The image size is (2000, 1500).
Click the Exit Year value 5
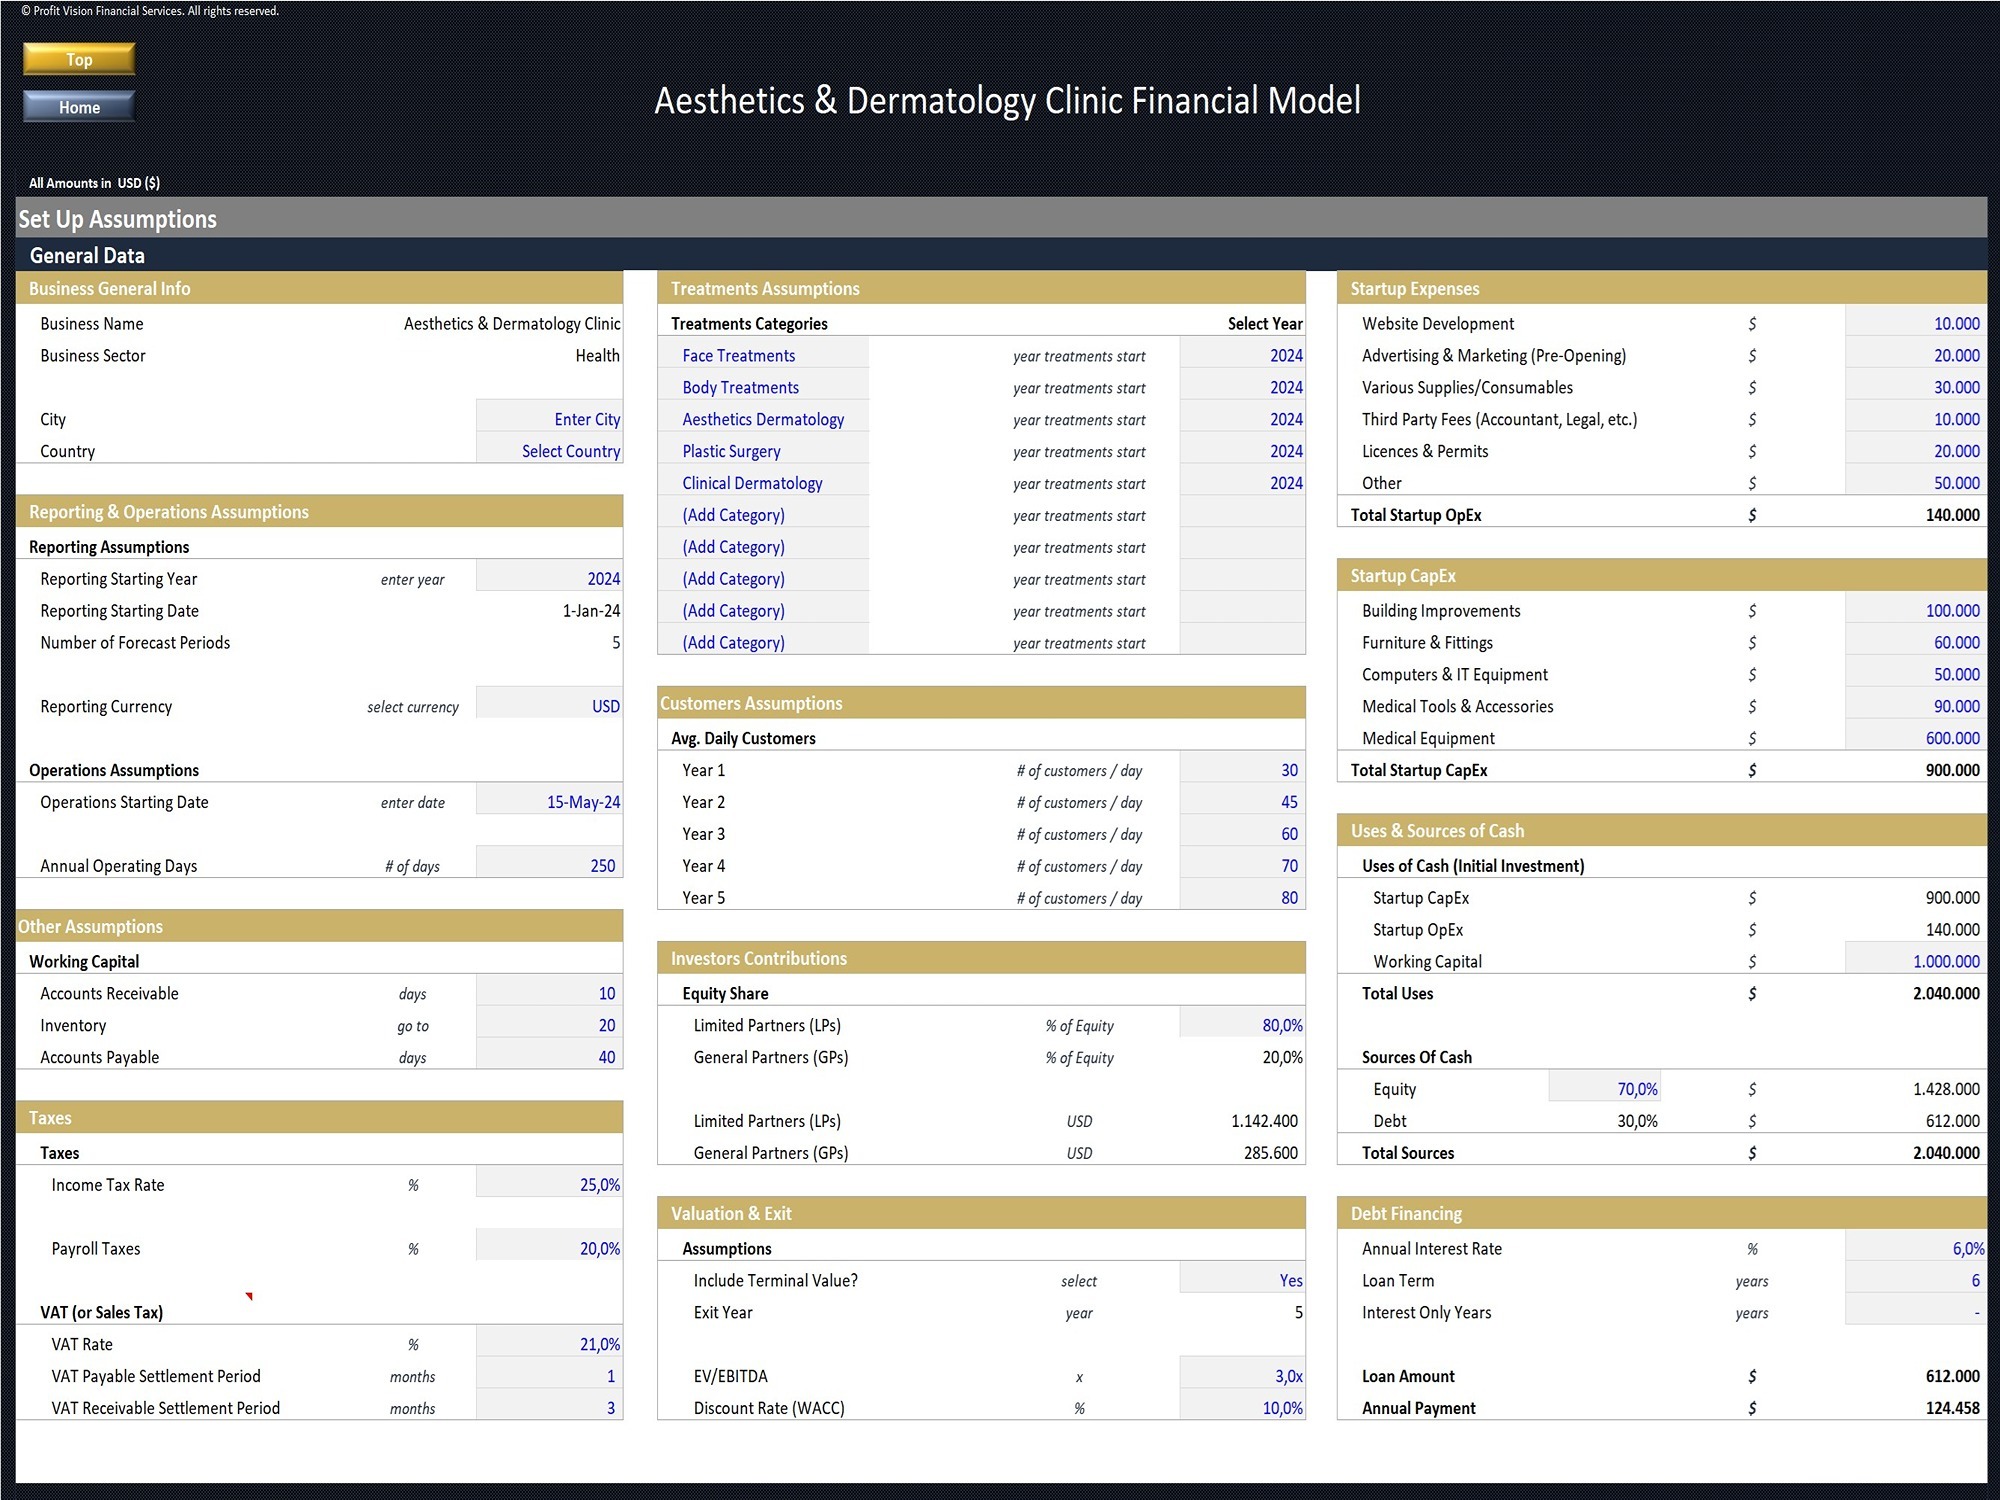[x=1298, y=1312]
